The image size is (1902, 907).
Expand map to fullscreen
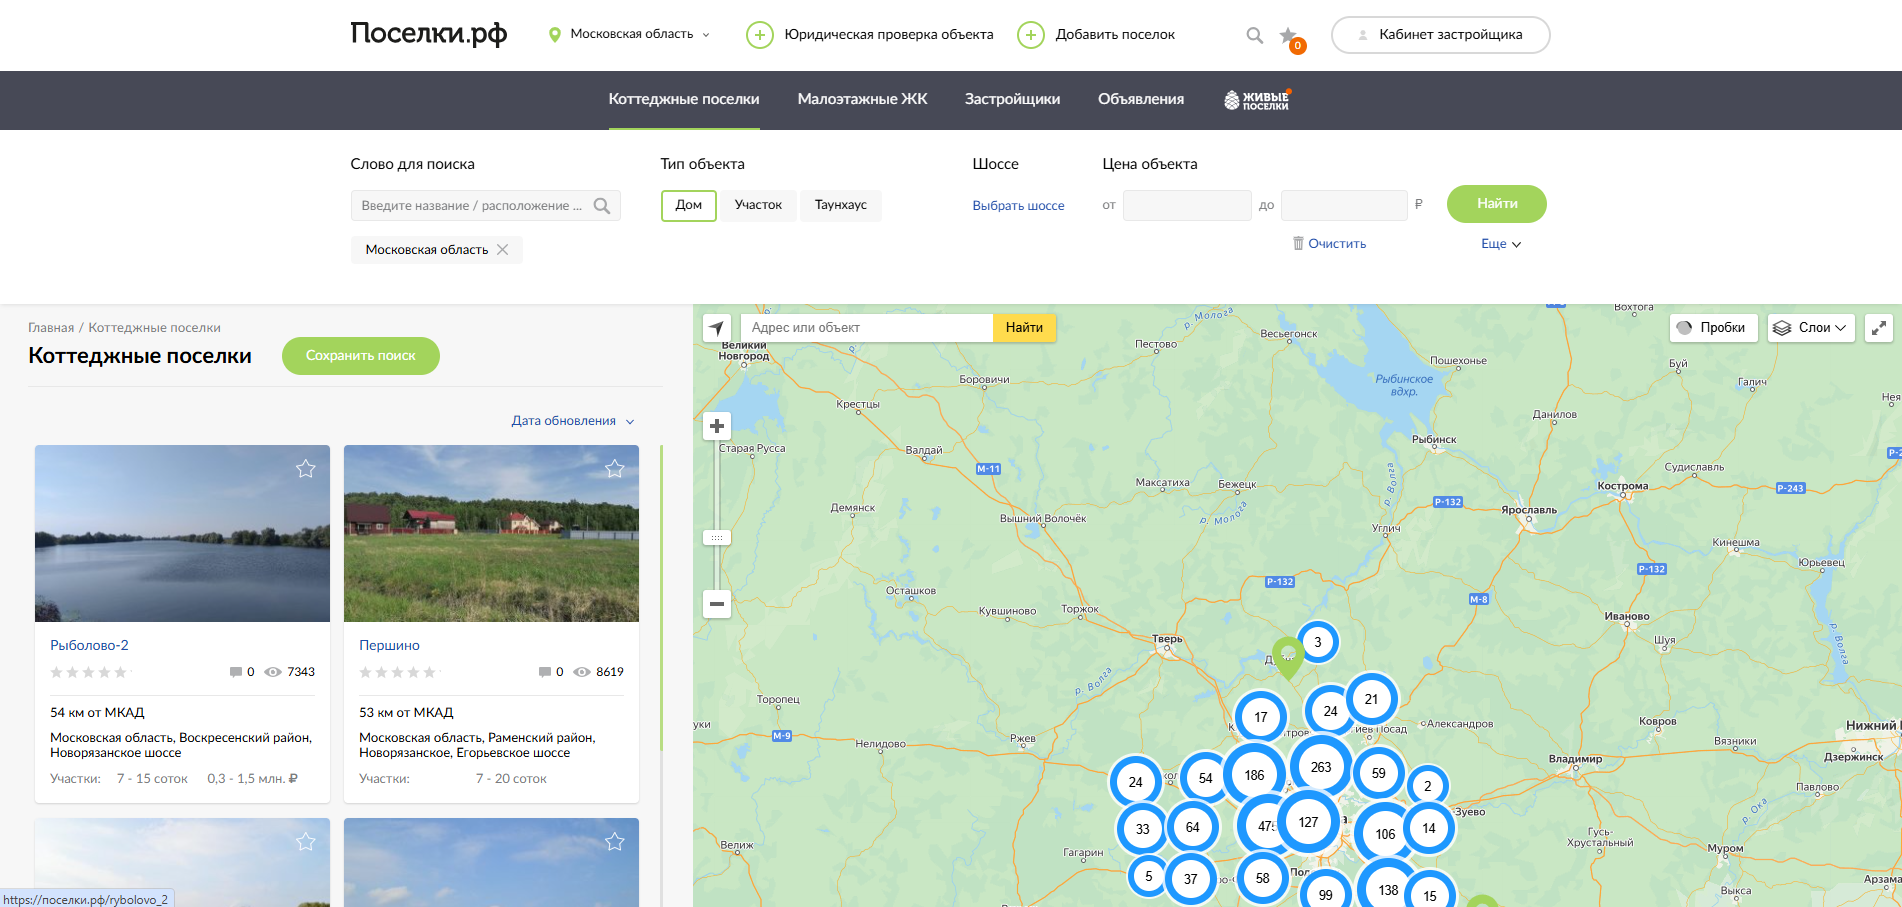coord(1879,328)
